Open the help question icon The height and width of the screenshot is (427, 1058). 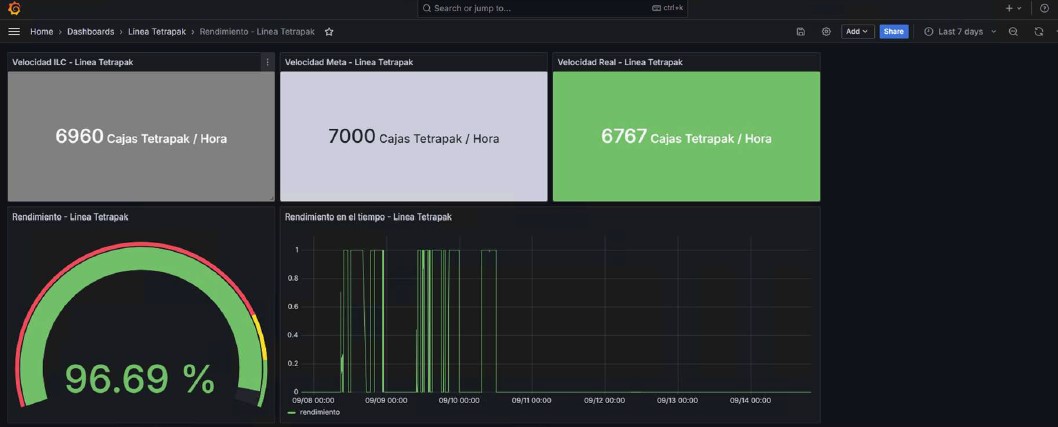click(1045, 8)
